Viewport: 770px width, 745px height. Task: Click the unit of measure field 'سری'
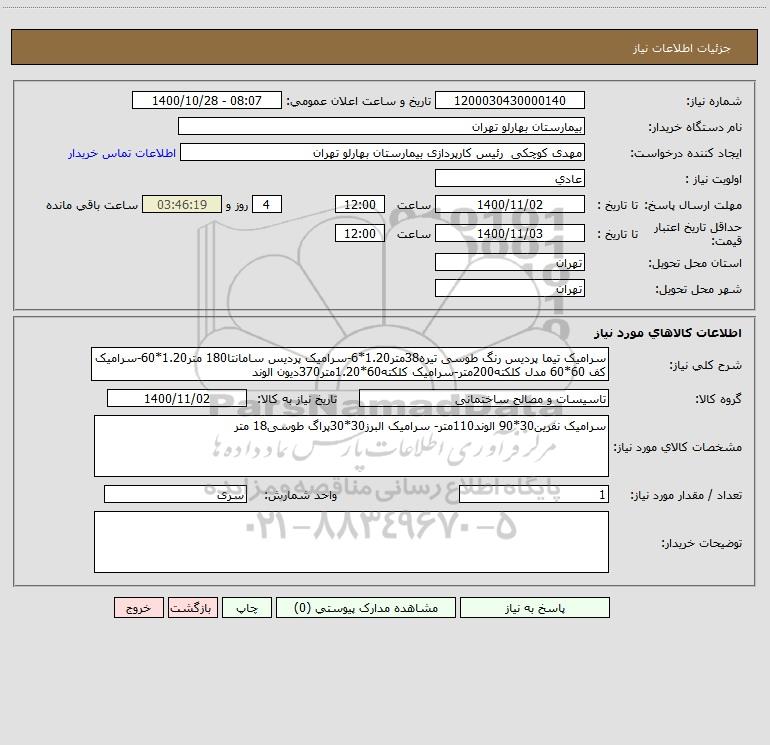click(175, 495)
